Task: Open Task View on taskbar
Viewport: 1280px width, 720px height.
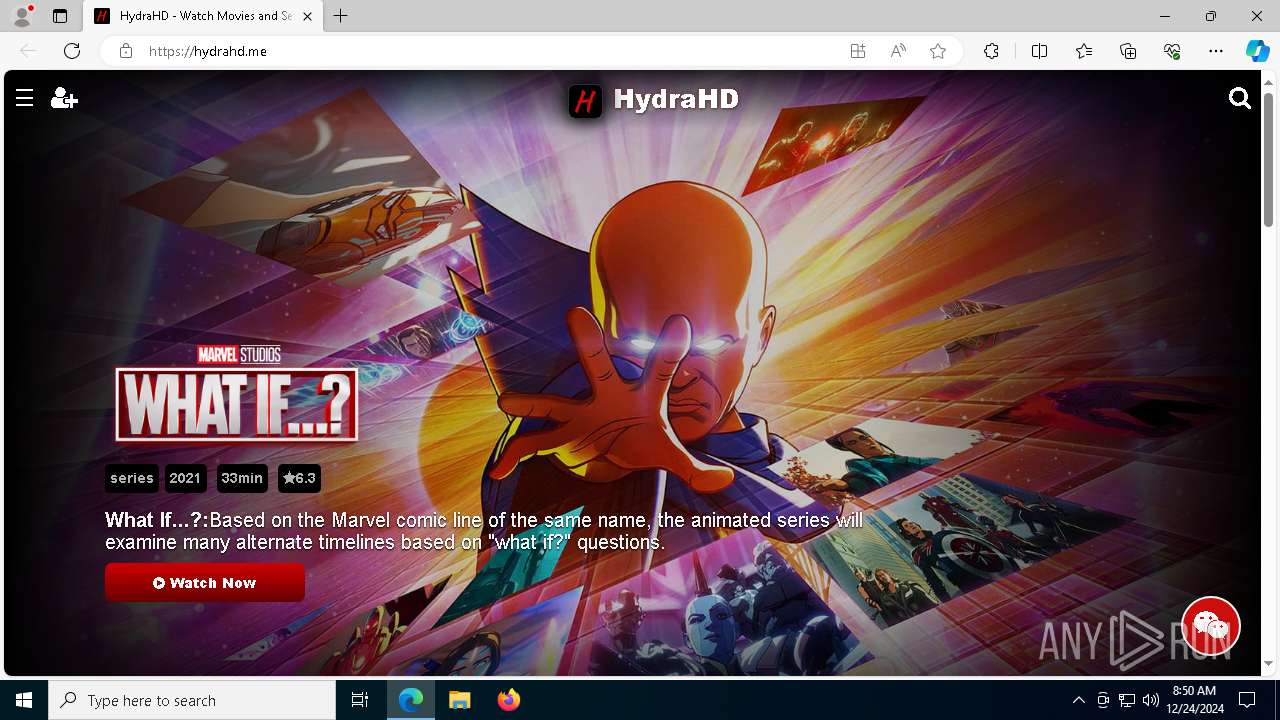Action: point(360,700)
